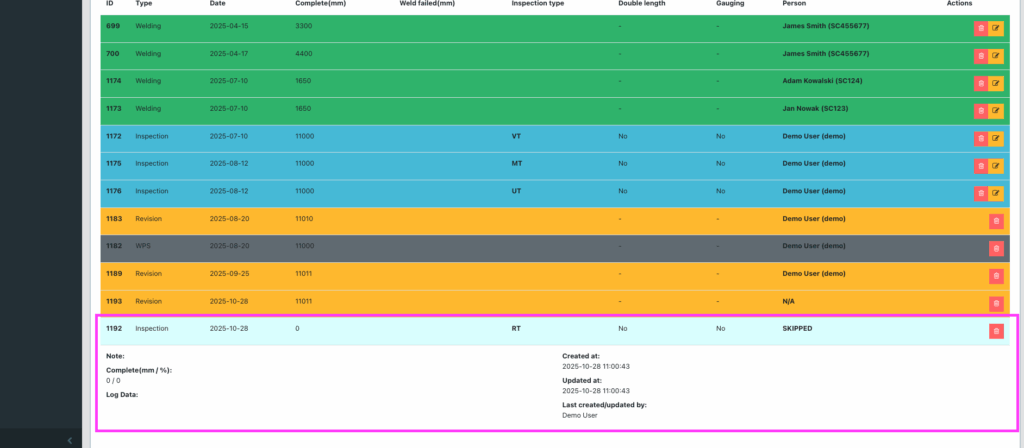The width and height of the screenshot is (1024, 448).
Task: Edit MT inspection record 1175
Action: pyautogui.click(x=996, y=166)
